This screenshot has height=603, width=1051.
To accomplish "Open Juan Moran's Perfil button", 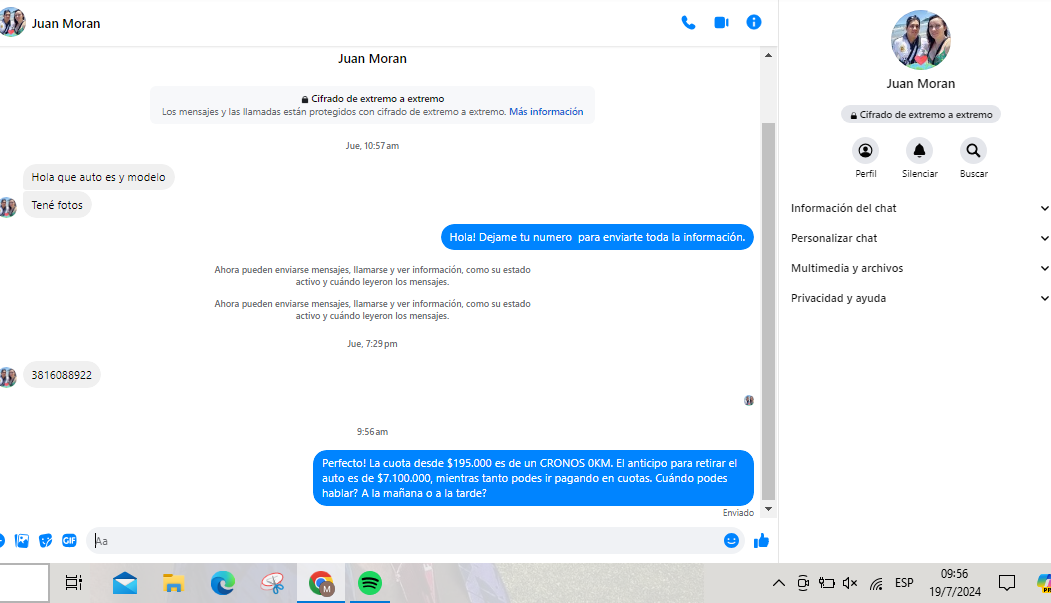I will (x=866, y=151).
